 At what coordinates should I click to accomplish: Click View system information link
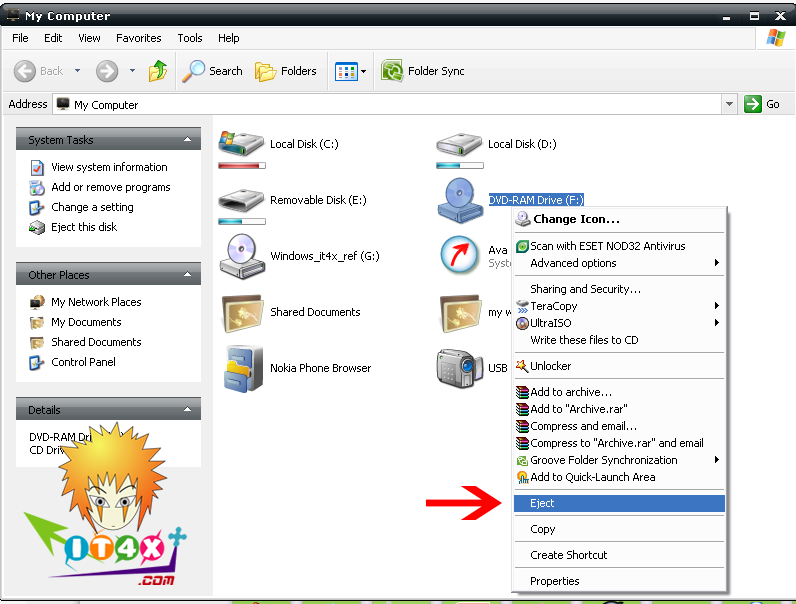(109, 167)
